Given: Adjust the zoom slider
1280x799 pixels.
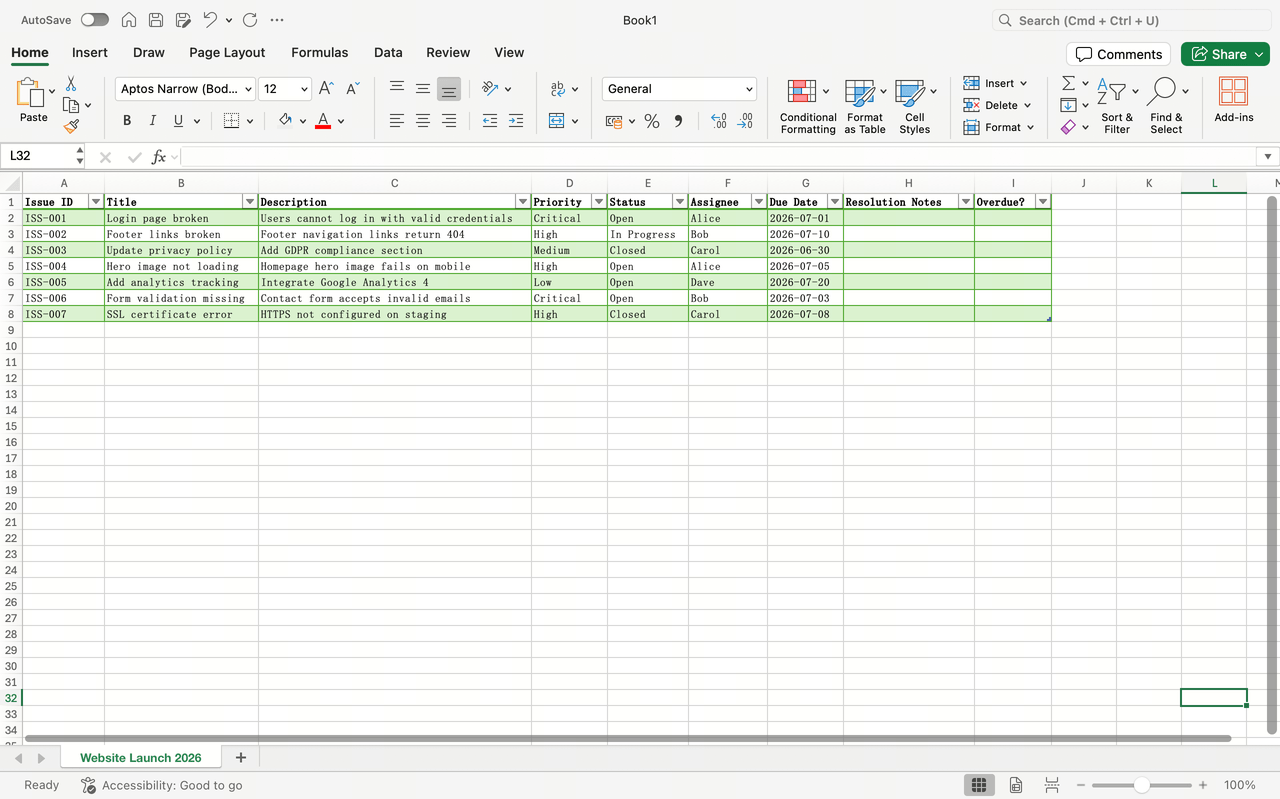Looking at the screenshot, I should (1141, 785).
